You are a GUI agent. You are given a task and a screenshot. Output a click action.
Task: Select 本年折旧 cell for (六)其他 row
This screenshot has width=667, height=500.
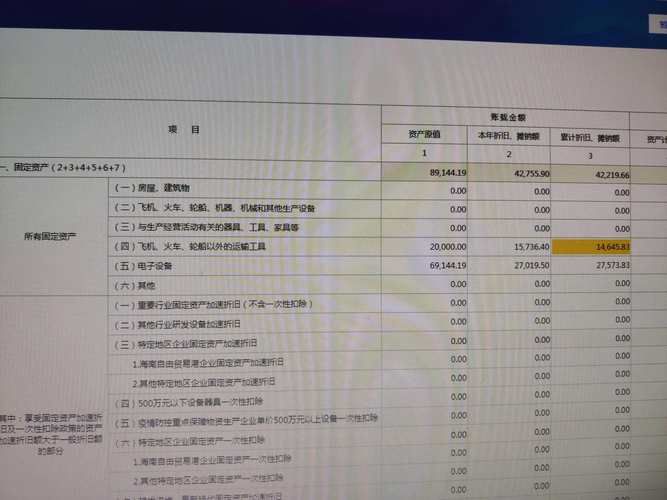tap(509, 283)
